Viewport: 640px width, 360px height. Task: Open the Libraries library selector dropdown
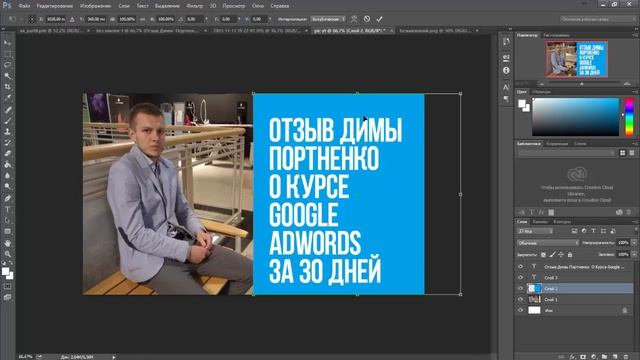coord(567,153)
